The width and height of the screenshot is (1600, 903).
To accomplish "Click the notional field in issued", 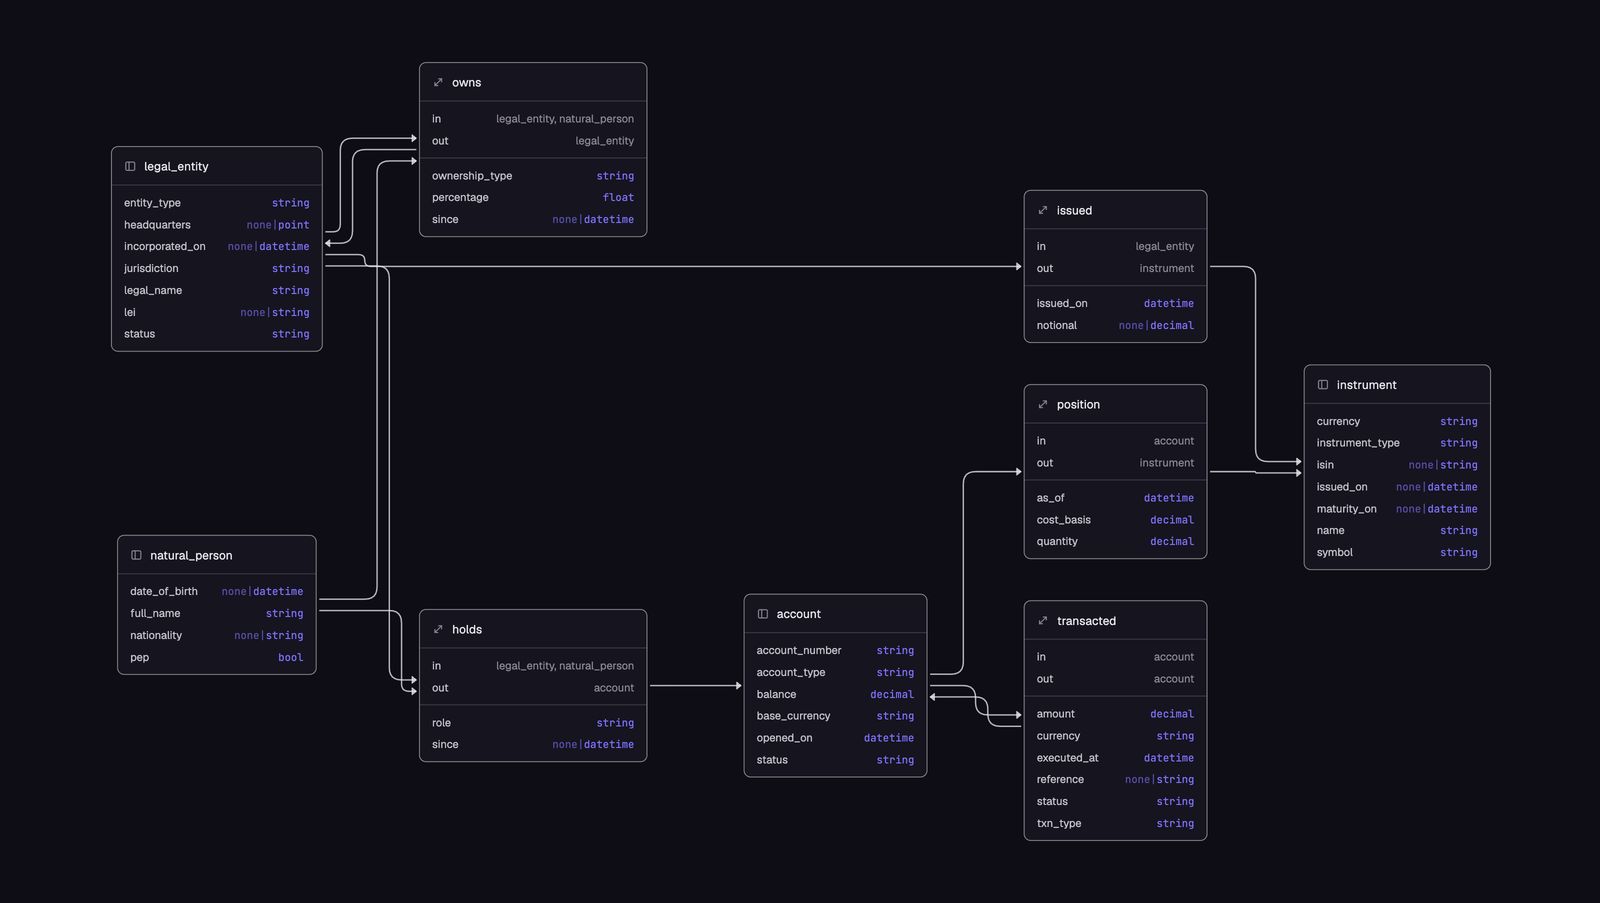I will (x=1115, y=325).
